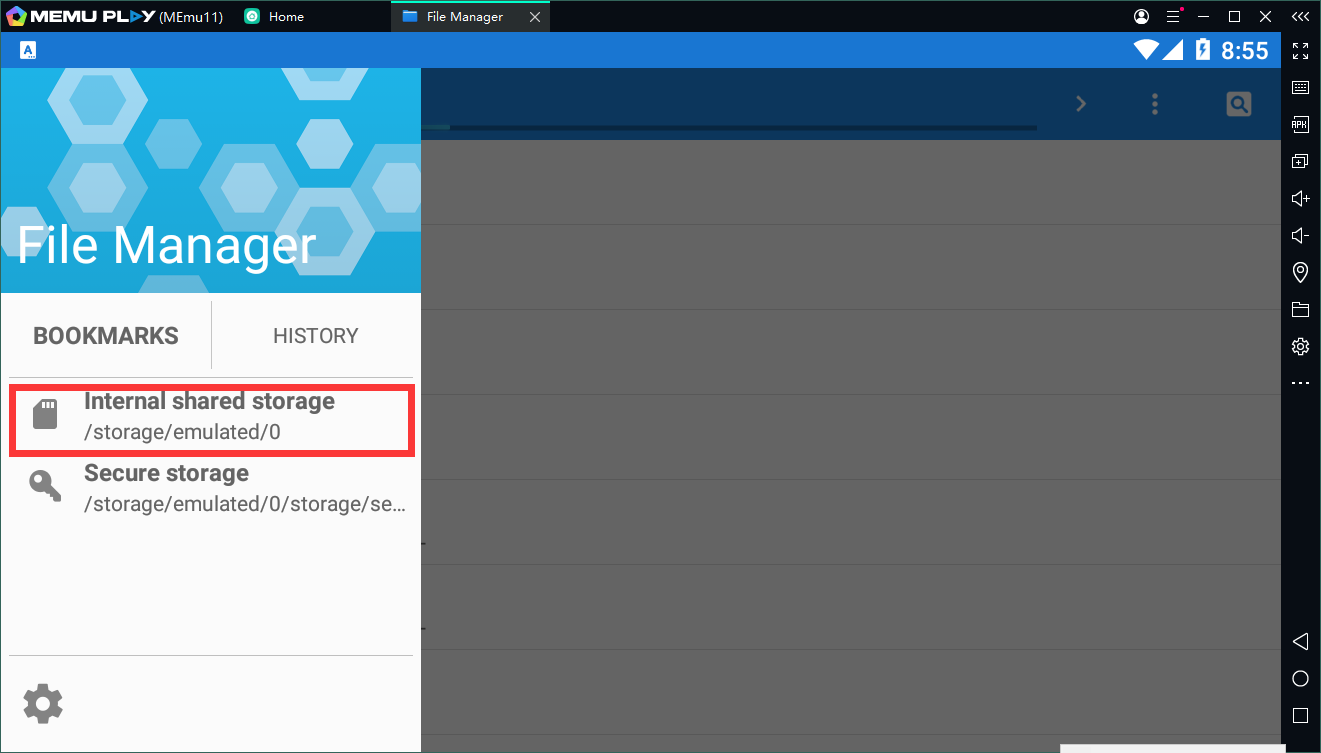1321x753 pixels.
Task: Open the Secure storage bookmark
Action: [209, 489]
